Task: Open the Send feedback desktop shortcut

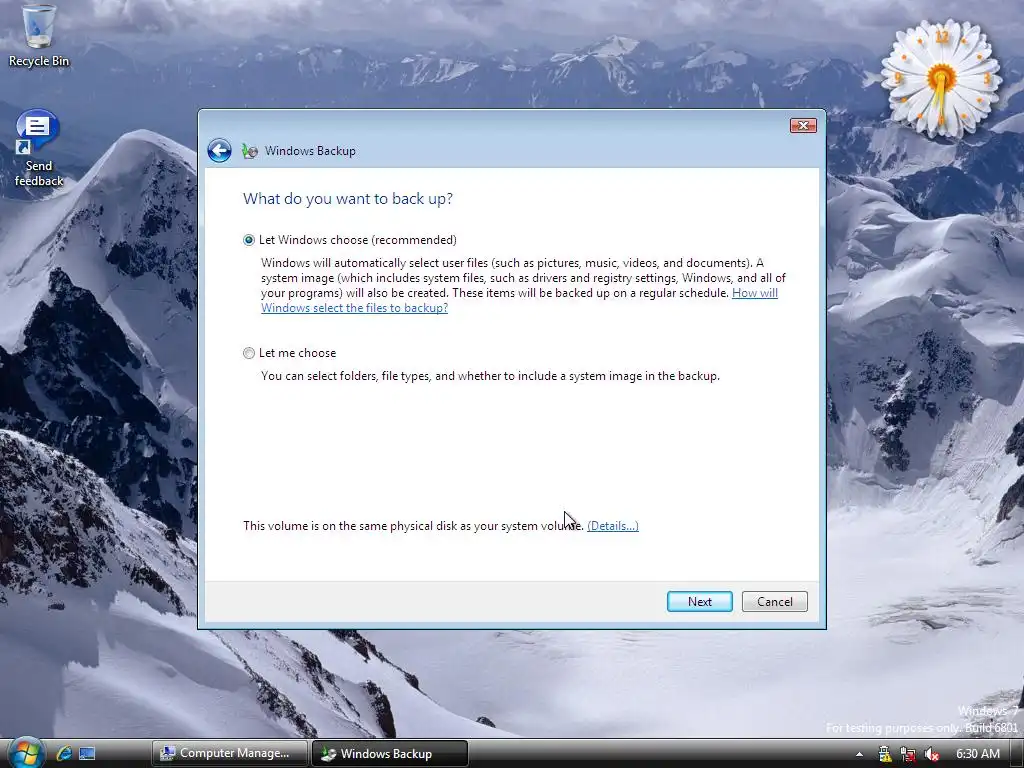Action: point(39,150)
